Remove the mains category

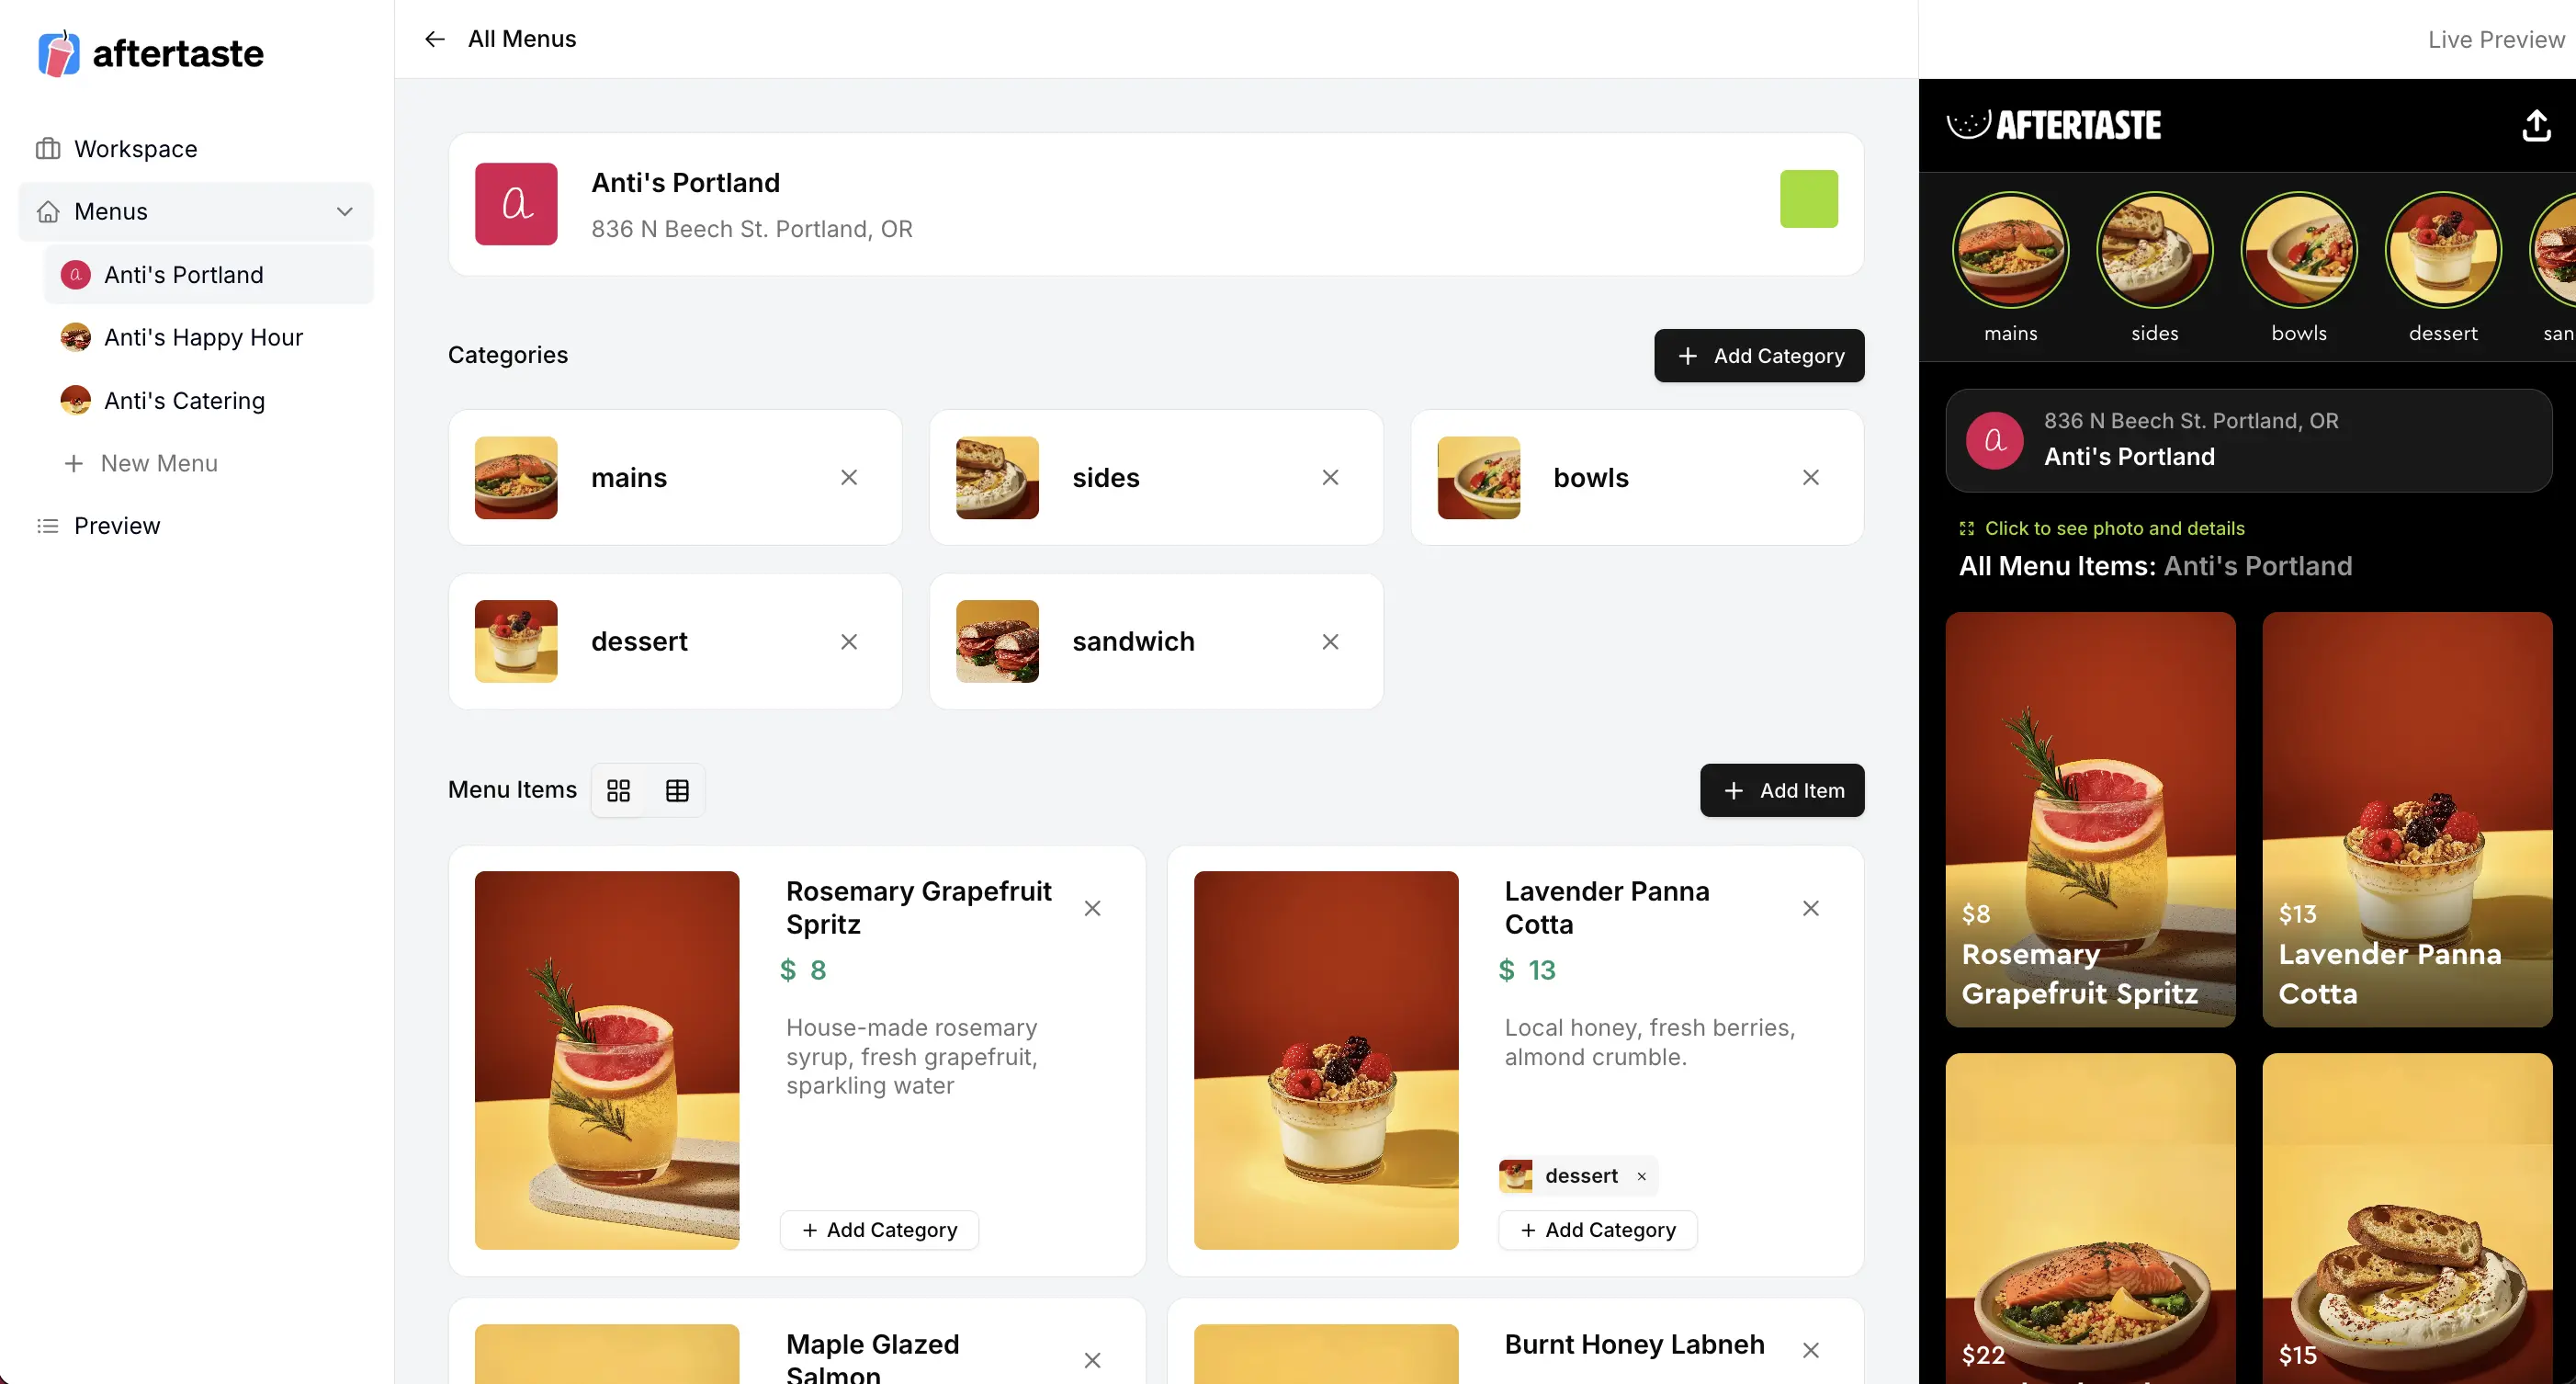coord(849,477)
